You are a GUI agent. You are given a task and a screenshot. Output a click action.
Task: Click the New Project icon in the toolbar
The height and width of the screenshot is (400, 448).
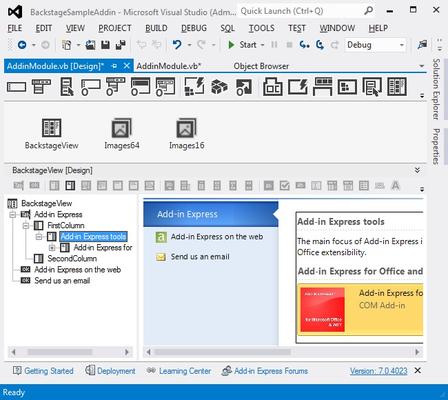click(67, 45)
